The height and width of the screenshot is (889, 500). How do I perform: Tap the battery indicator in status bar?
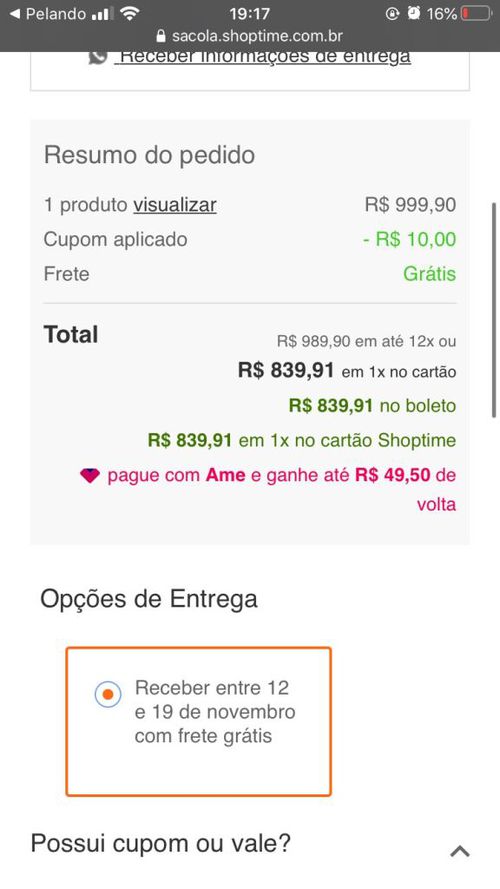477,14
